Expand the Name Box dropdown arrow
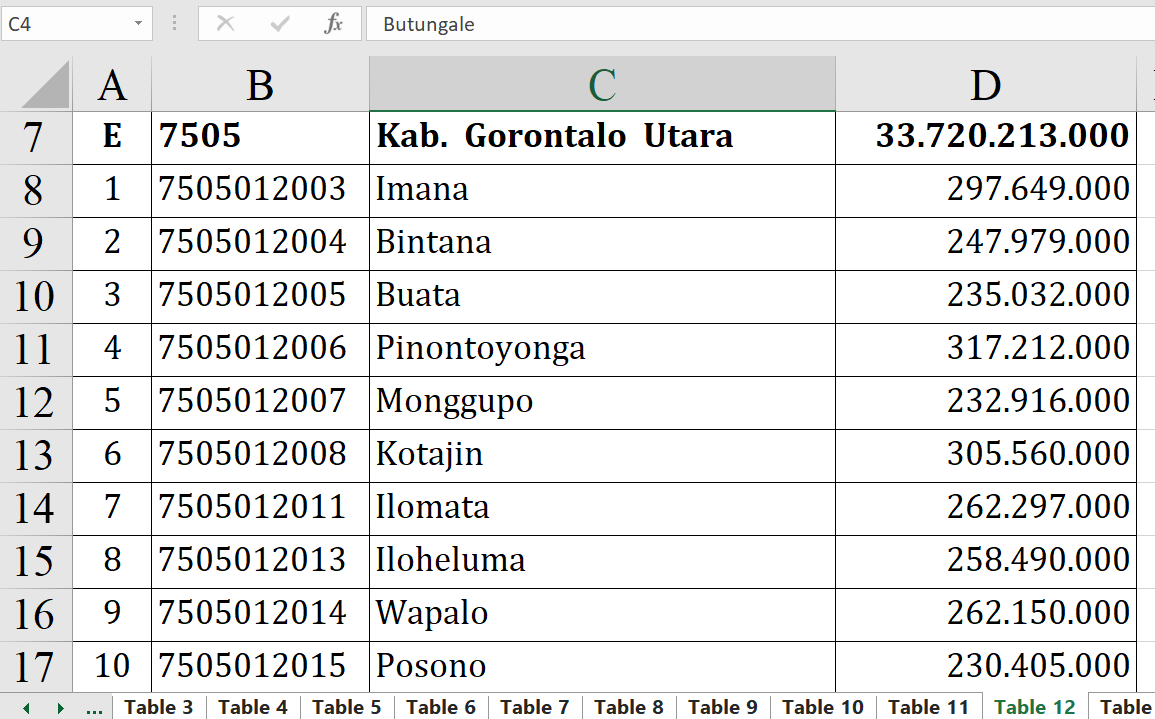 [137, 24]
